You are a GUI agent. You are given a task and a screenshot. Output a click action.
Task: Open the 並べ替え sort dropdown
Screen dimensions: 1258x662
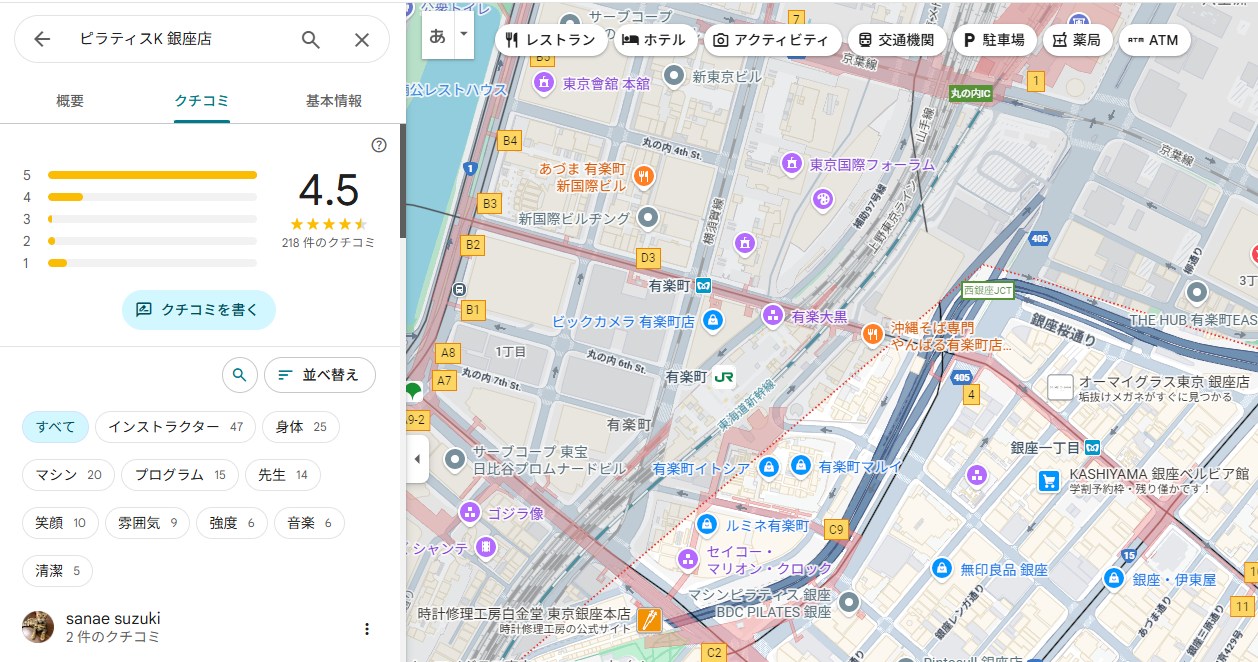pos(319,375)
